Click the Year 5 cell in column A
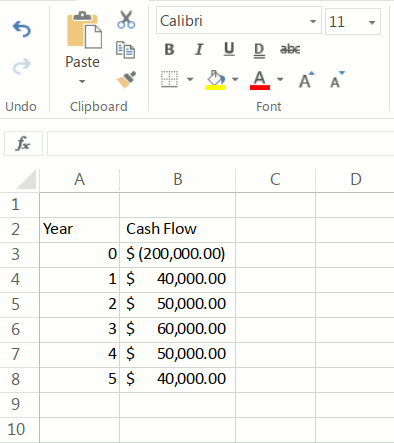Screen dimensions: 394x443 (79, 380)
